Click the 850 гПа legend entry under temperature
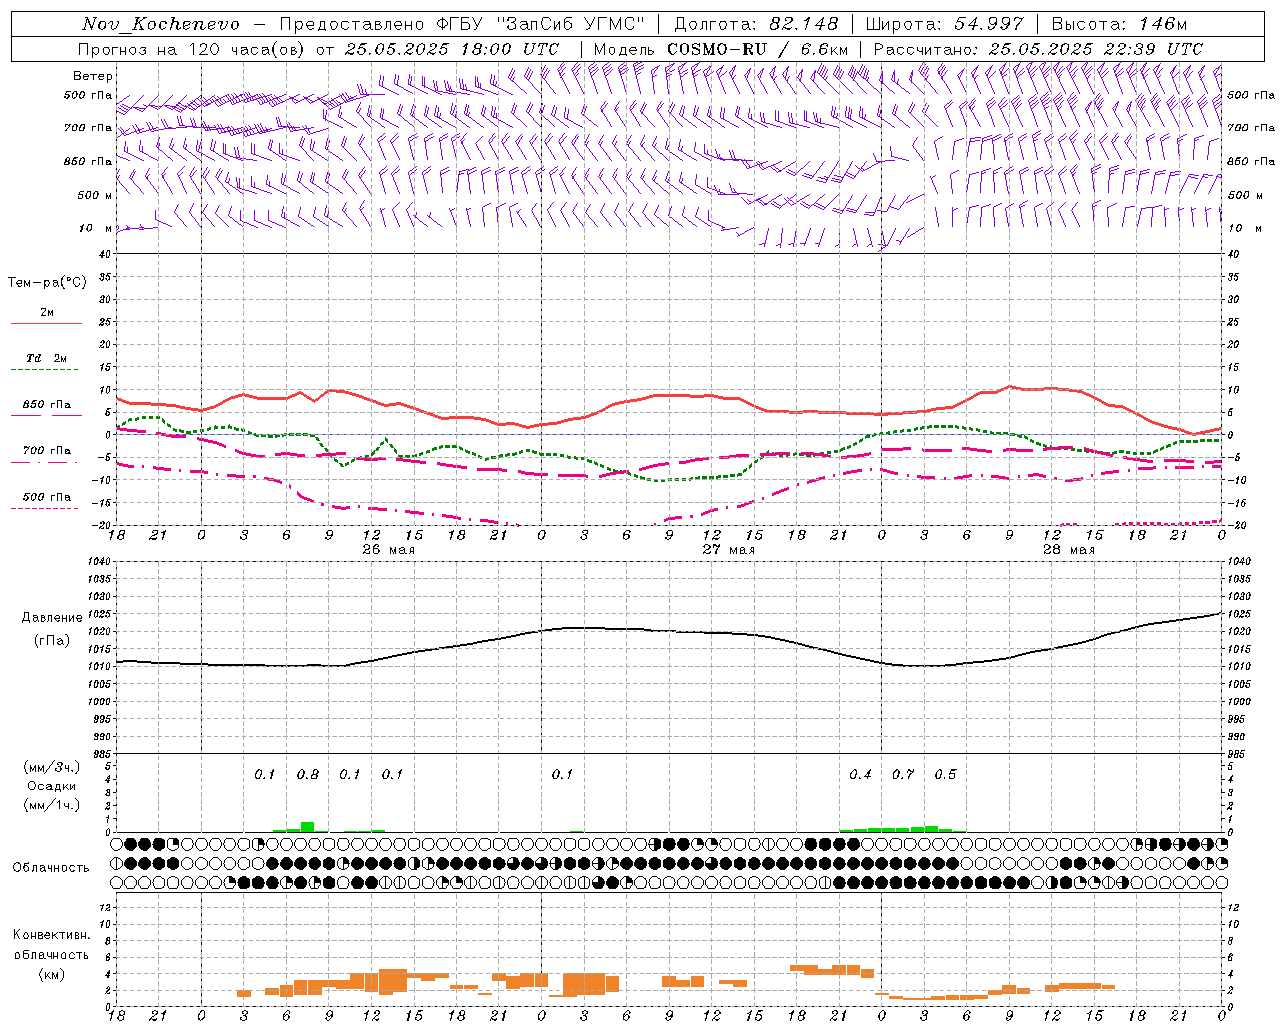1280x1024 pixels. pyautogui.click(x=46, y=409)
